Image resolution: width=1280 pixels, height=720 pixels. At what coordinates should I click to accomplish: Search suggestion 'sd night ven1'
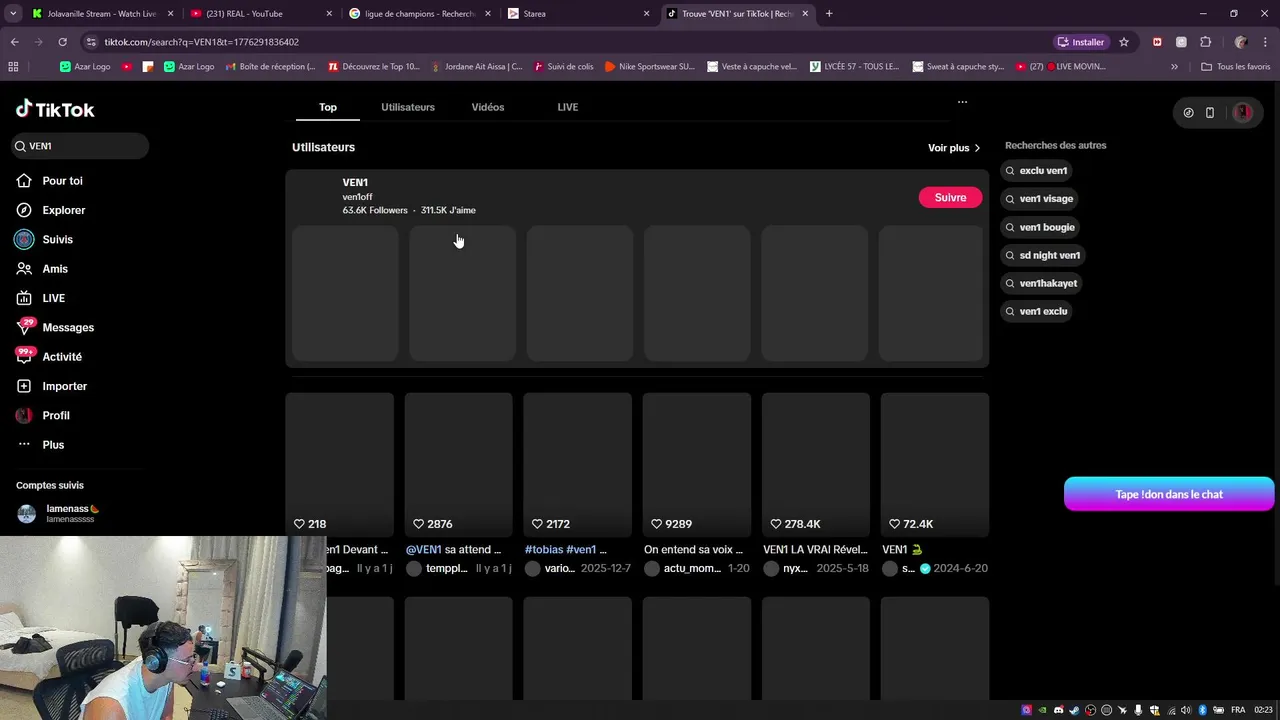(x=1043, y=255)
